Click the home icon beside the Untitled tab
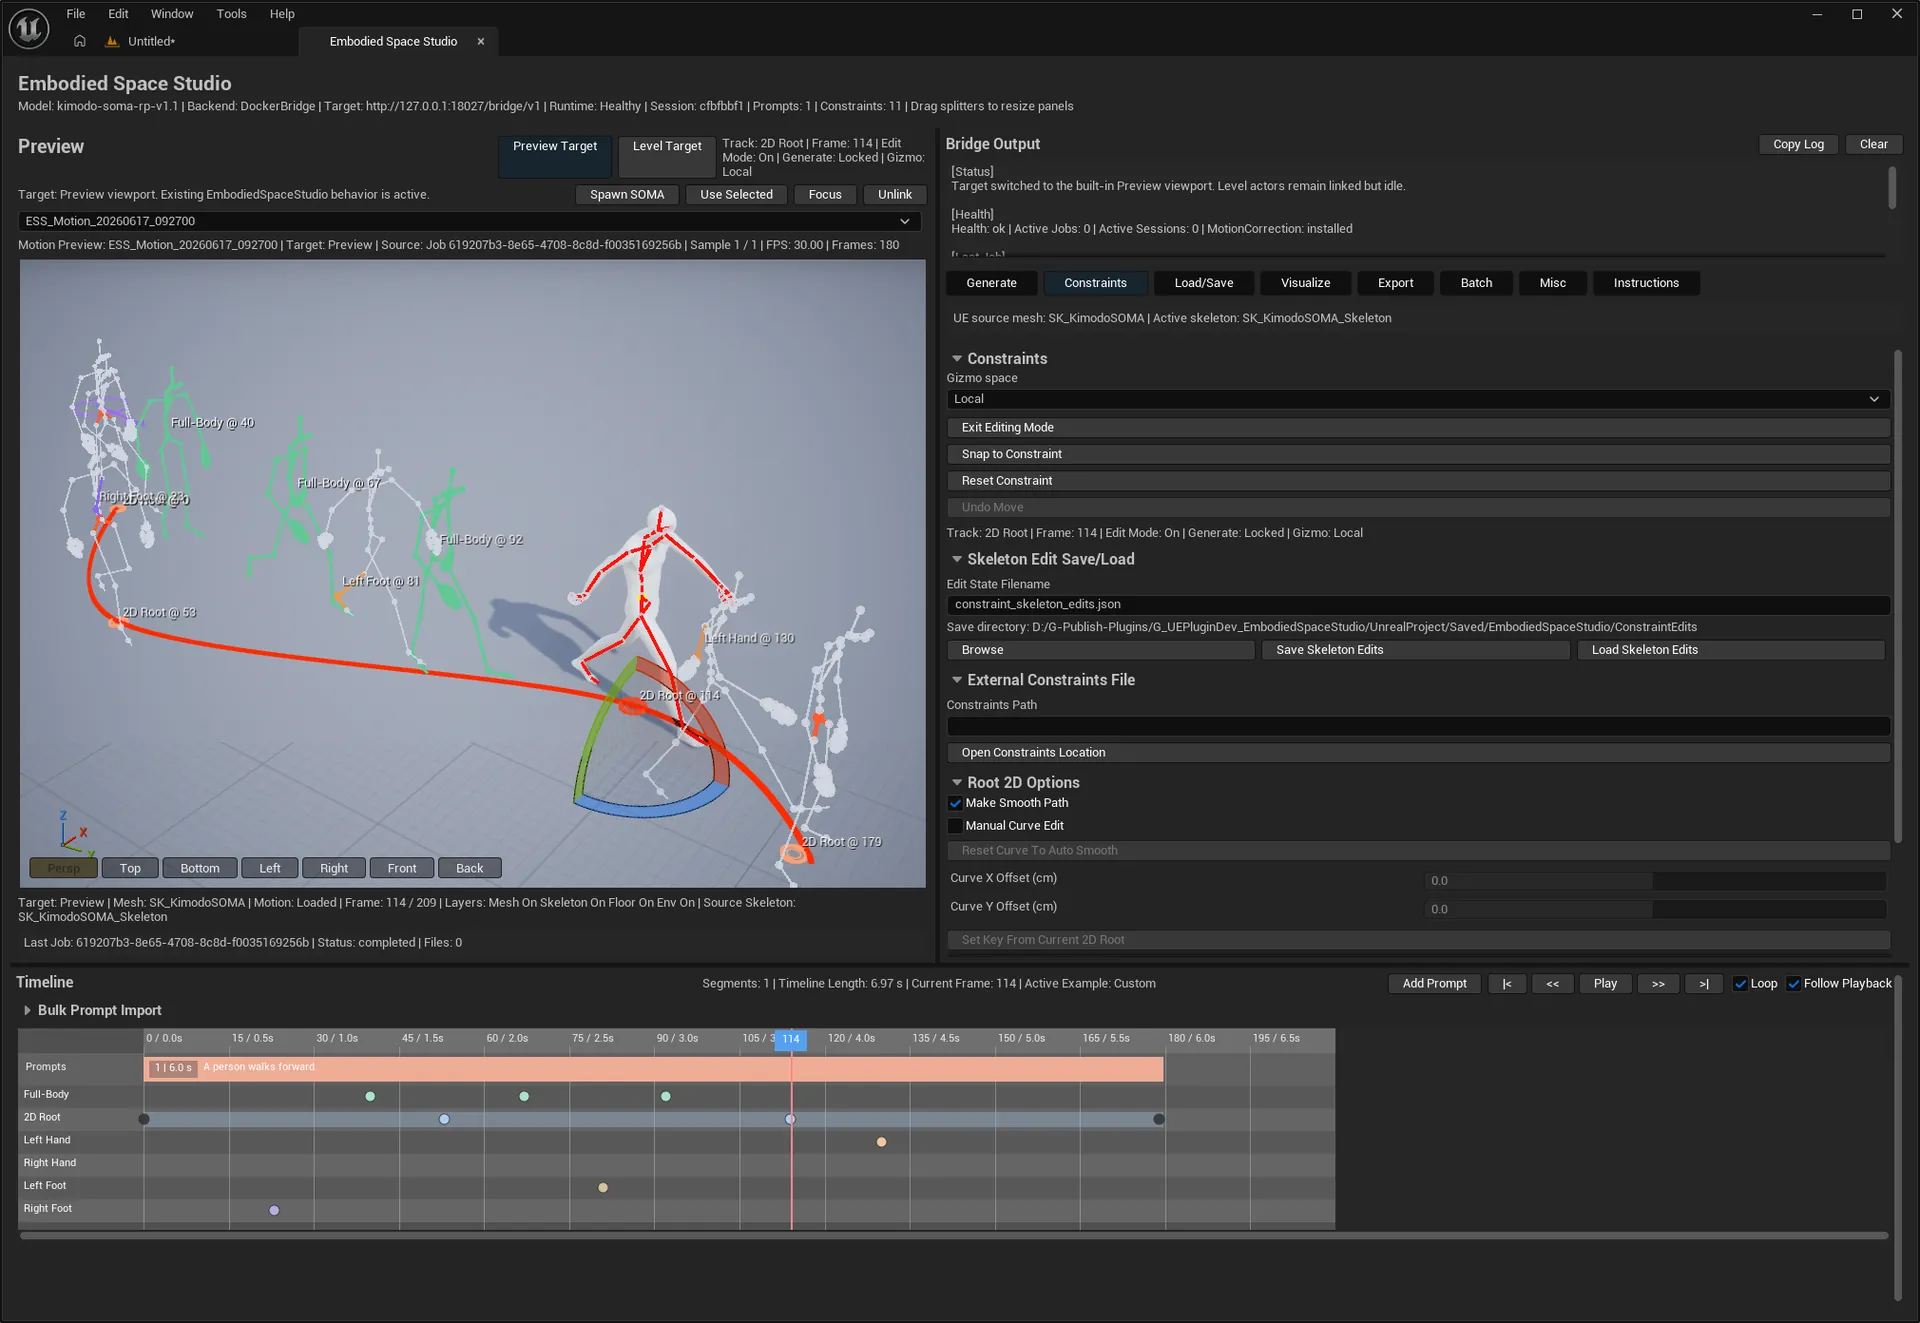The image size is (1920, 1323). click(x=80, y=41)
